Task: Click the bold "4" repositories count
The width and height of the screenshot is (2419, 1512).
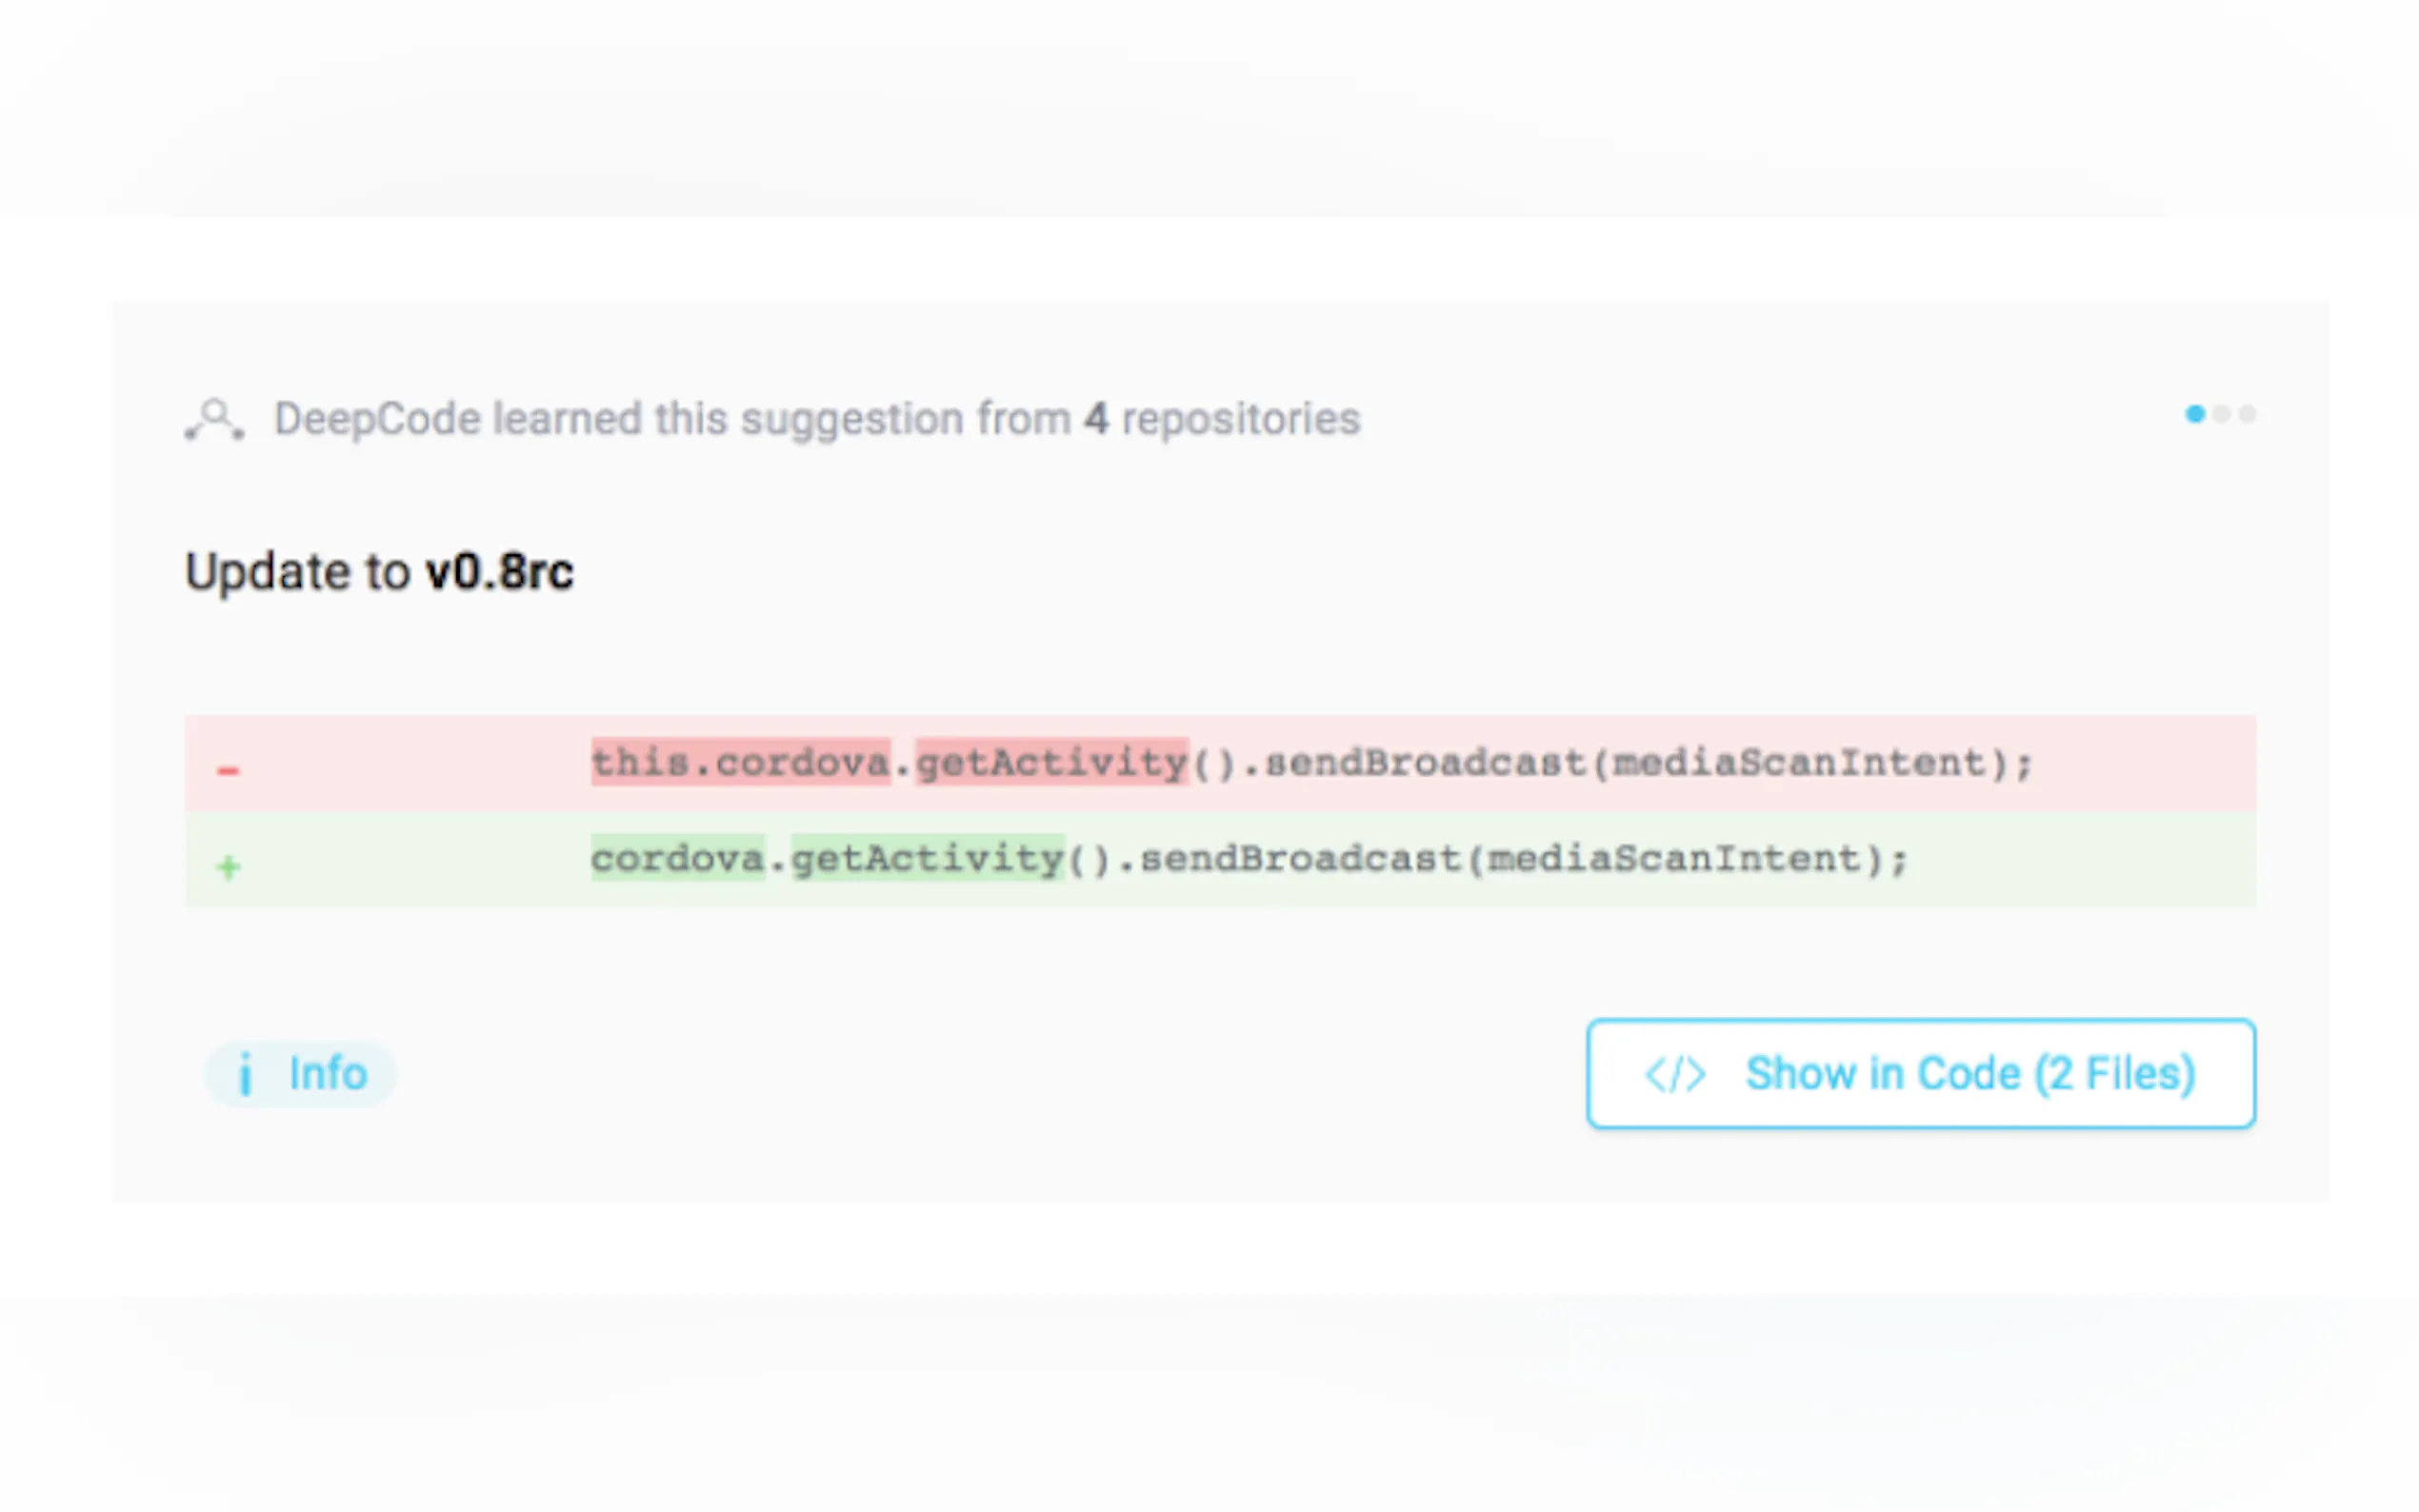Action: 1096,419
